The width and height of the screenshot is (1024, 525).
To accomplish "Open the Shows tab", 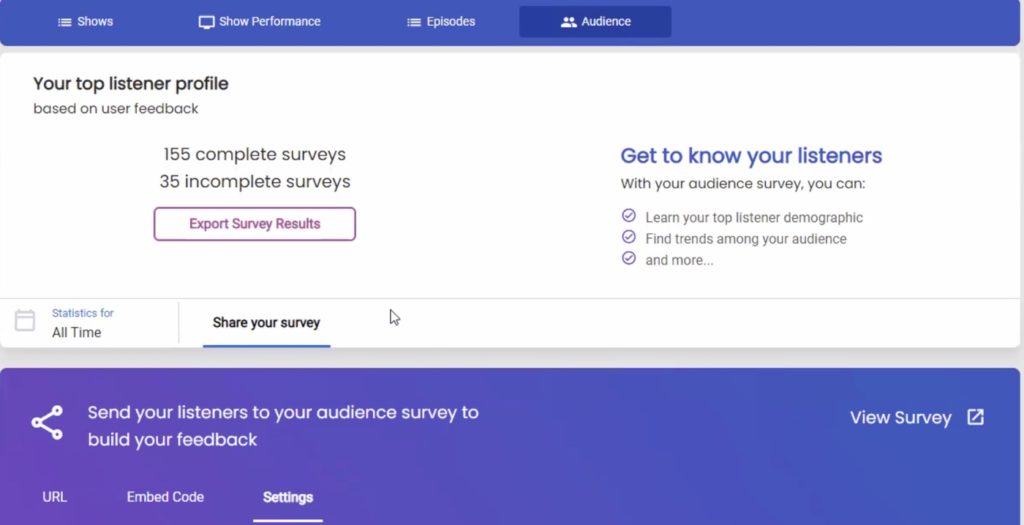I will [86, 22].
